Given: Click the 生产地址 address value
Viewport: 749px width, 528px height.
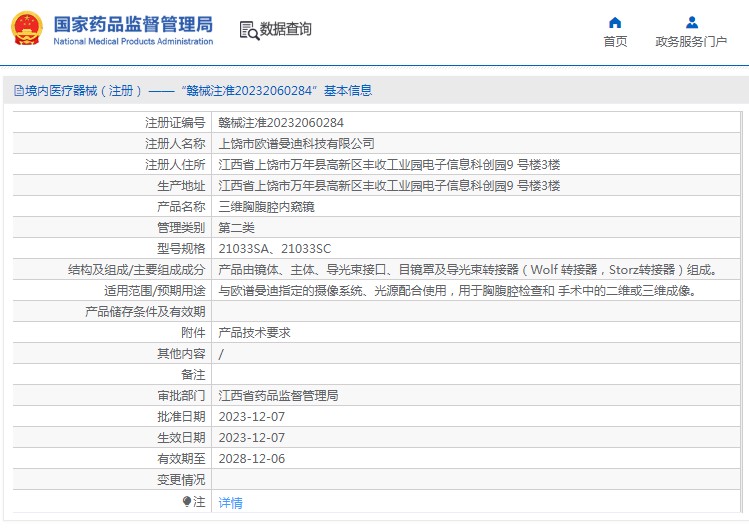Looking at the screenshot, I should [389, 186].
